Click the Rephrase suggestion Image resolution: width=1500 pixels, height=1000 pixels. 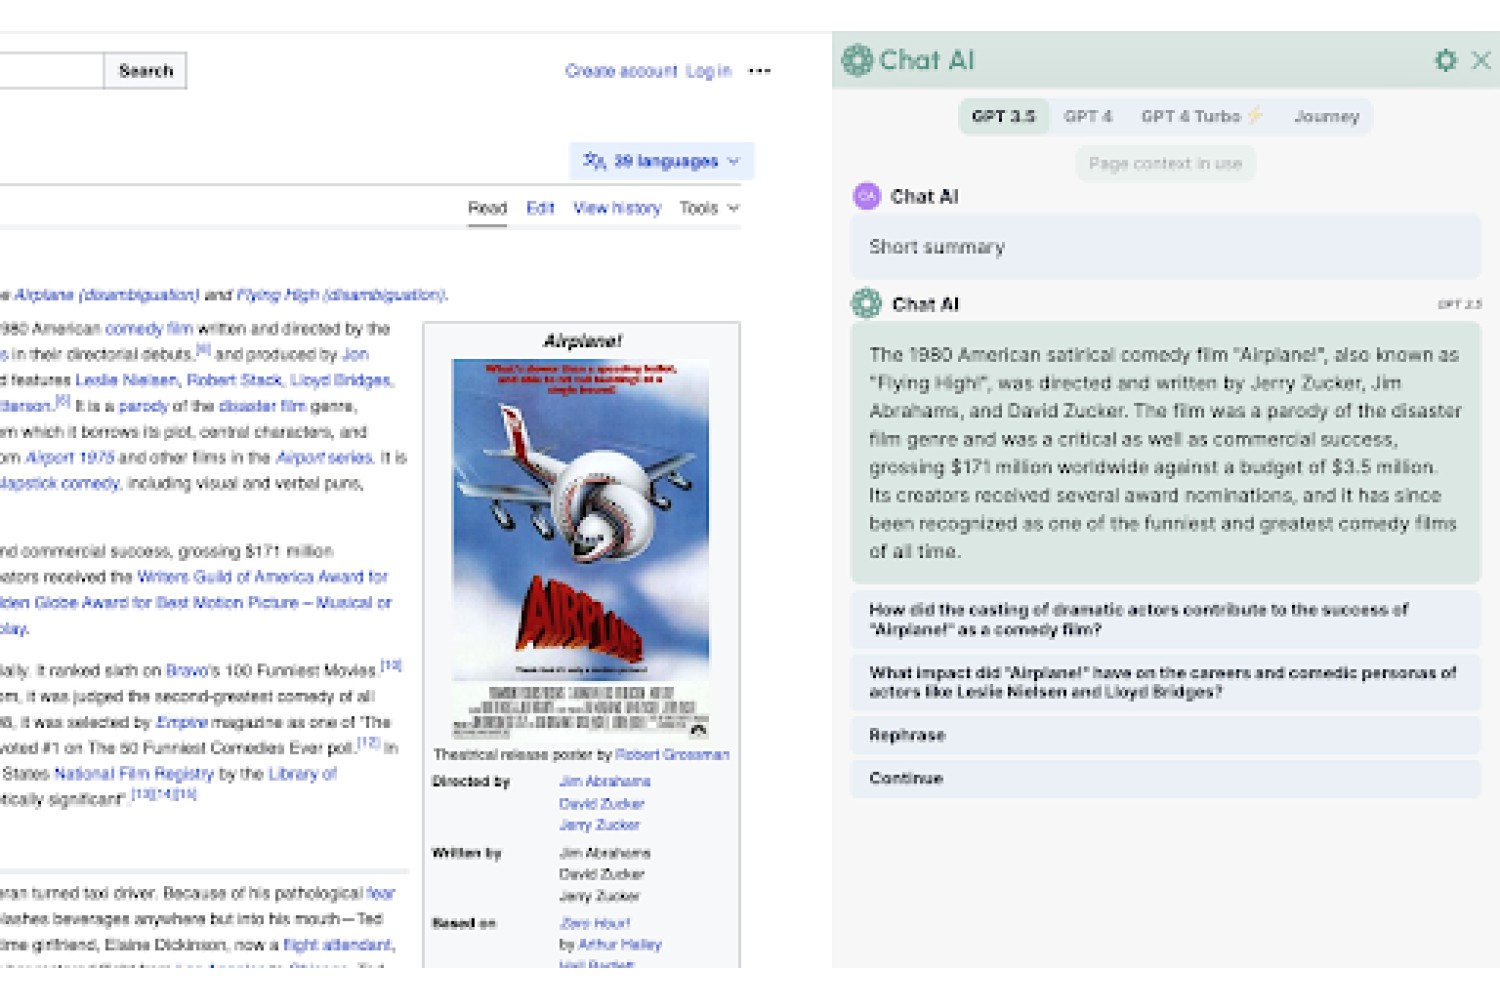(1165, 735)
